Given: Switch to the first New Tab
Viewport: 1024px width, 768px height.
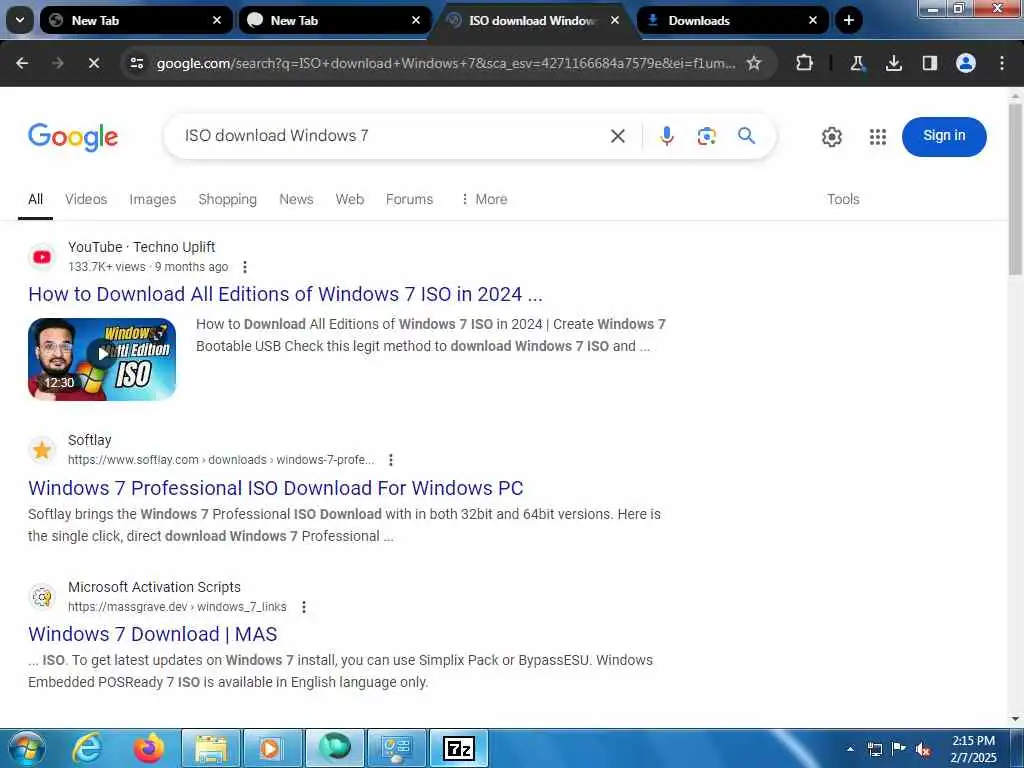Looking at the screenshot, I should (x=136, y=20).
